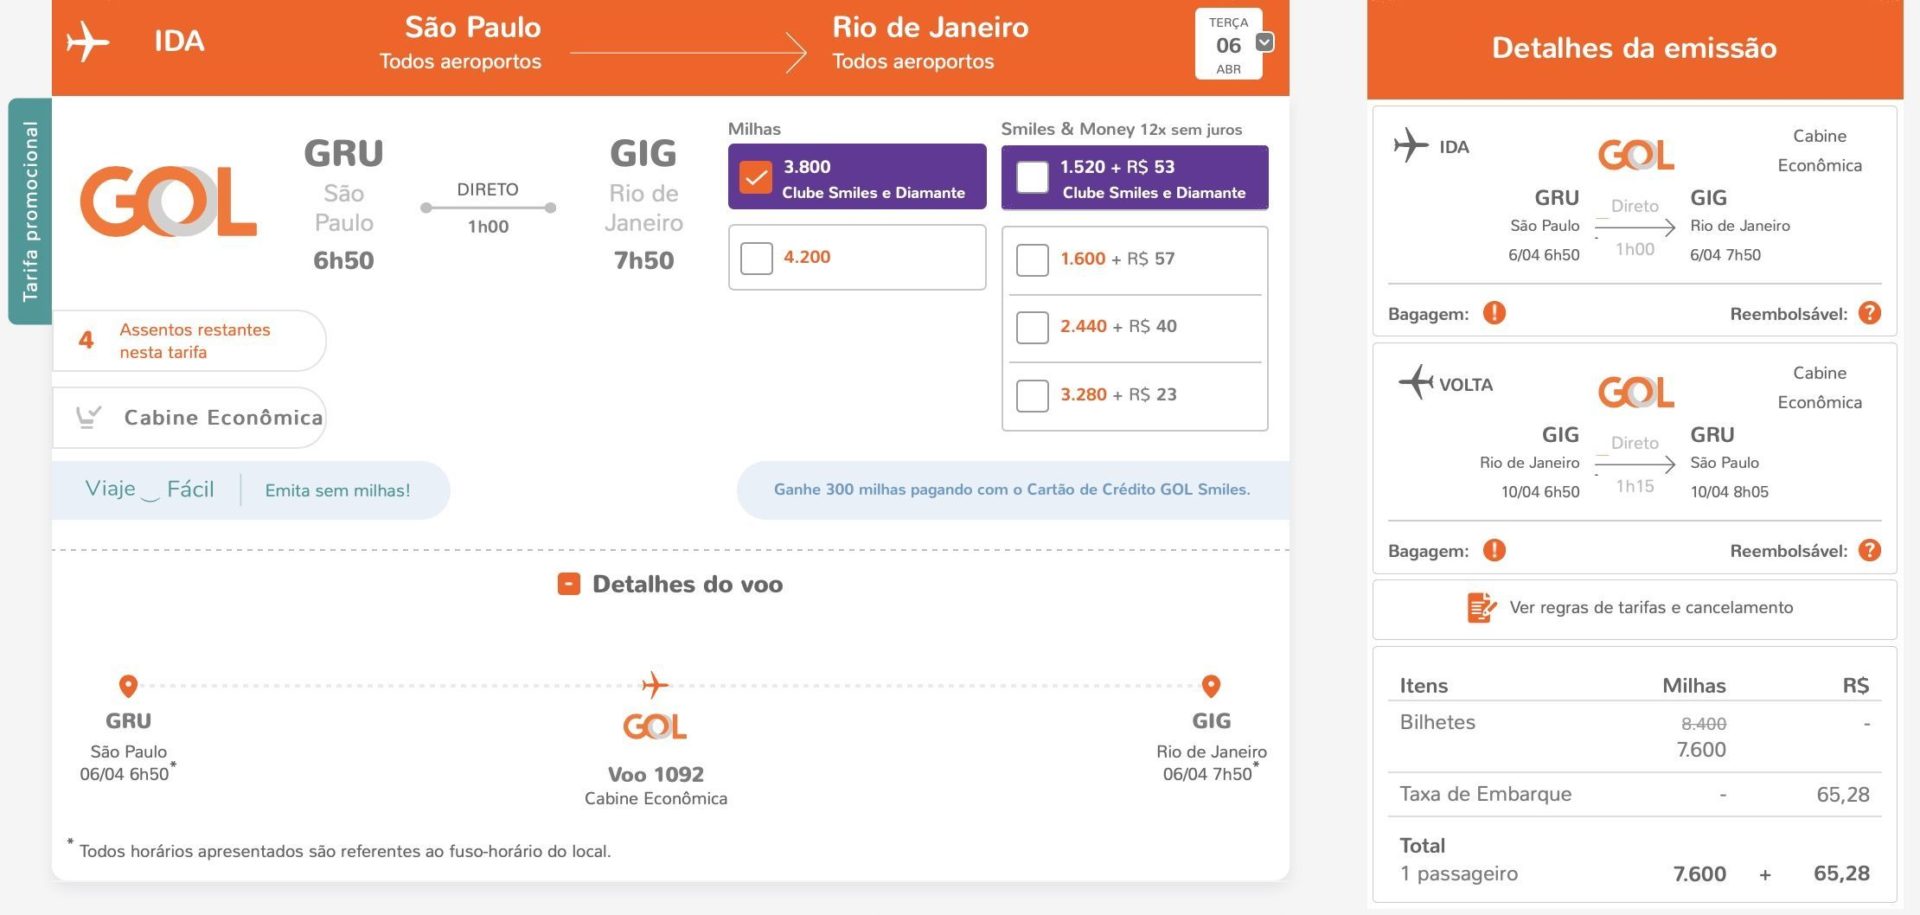Click the TERÇA 06 ABR date box
Screen dimensions: 1920x915
pyautogui.click(x=1228, y=44)
